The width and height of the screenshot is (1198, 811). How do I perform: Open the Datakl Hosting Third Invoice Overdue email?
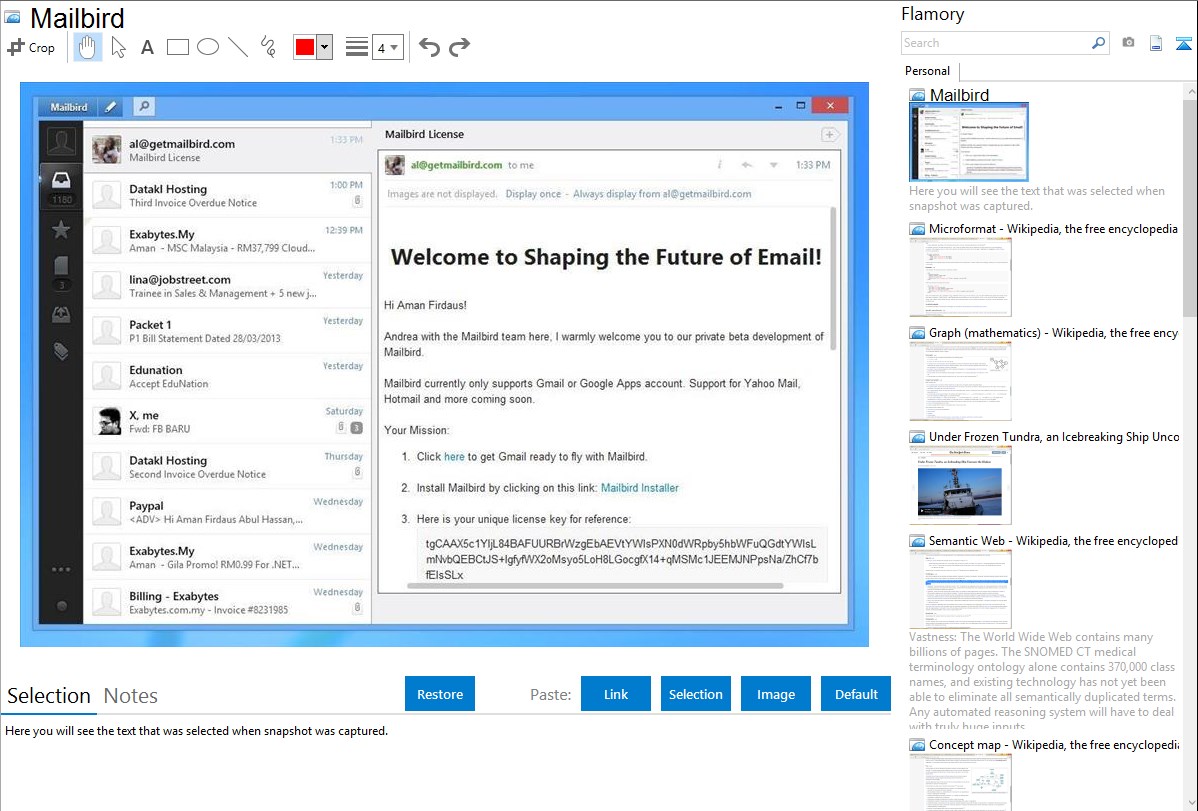227,196
